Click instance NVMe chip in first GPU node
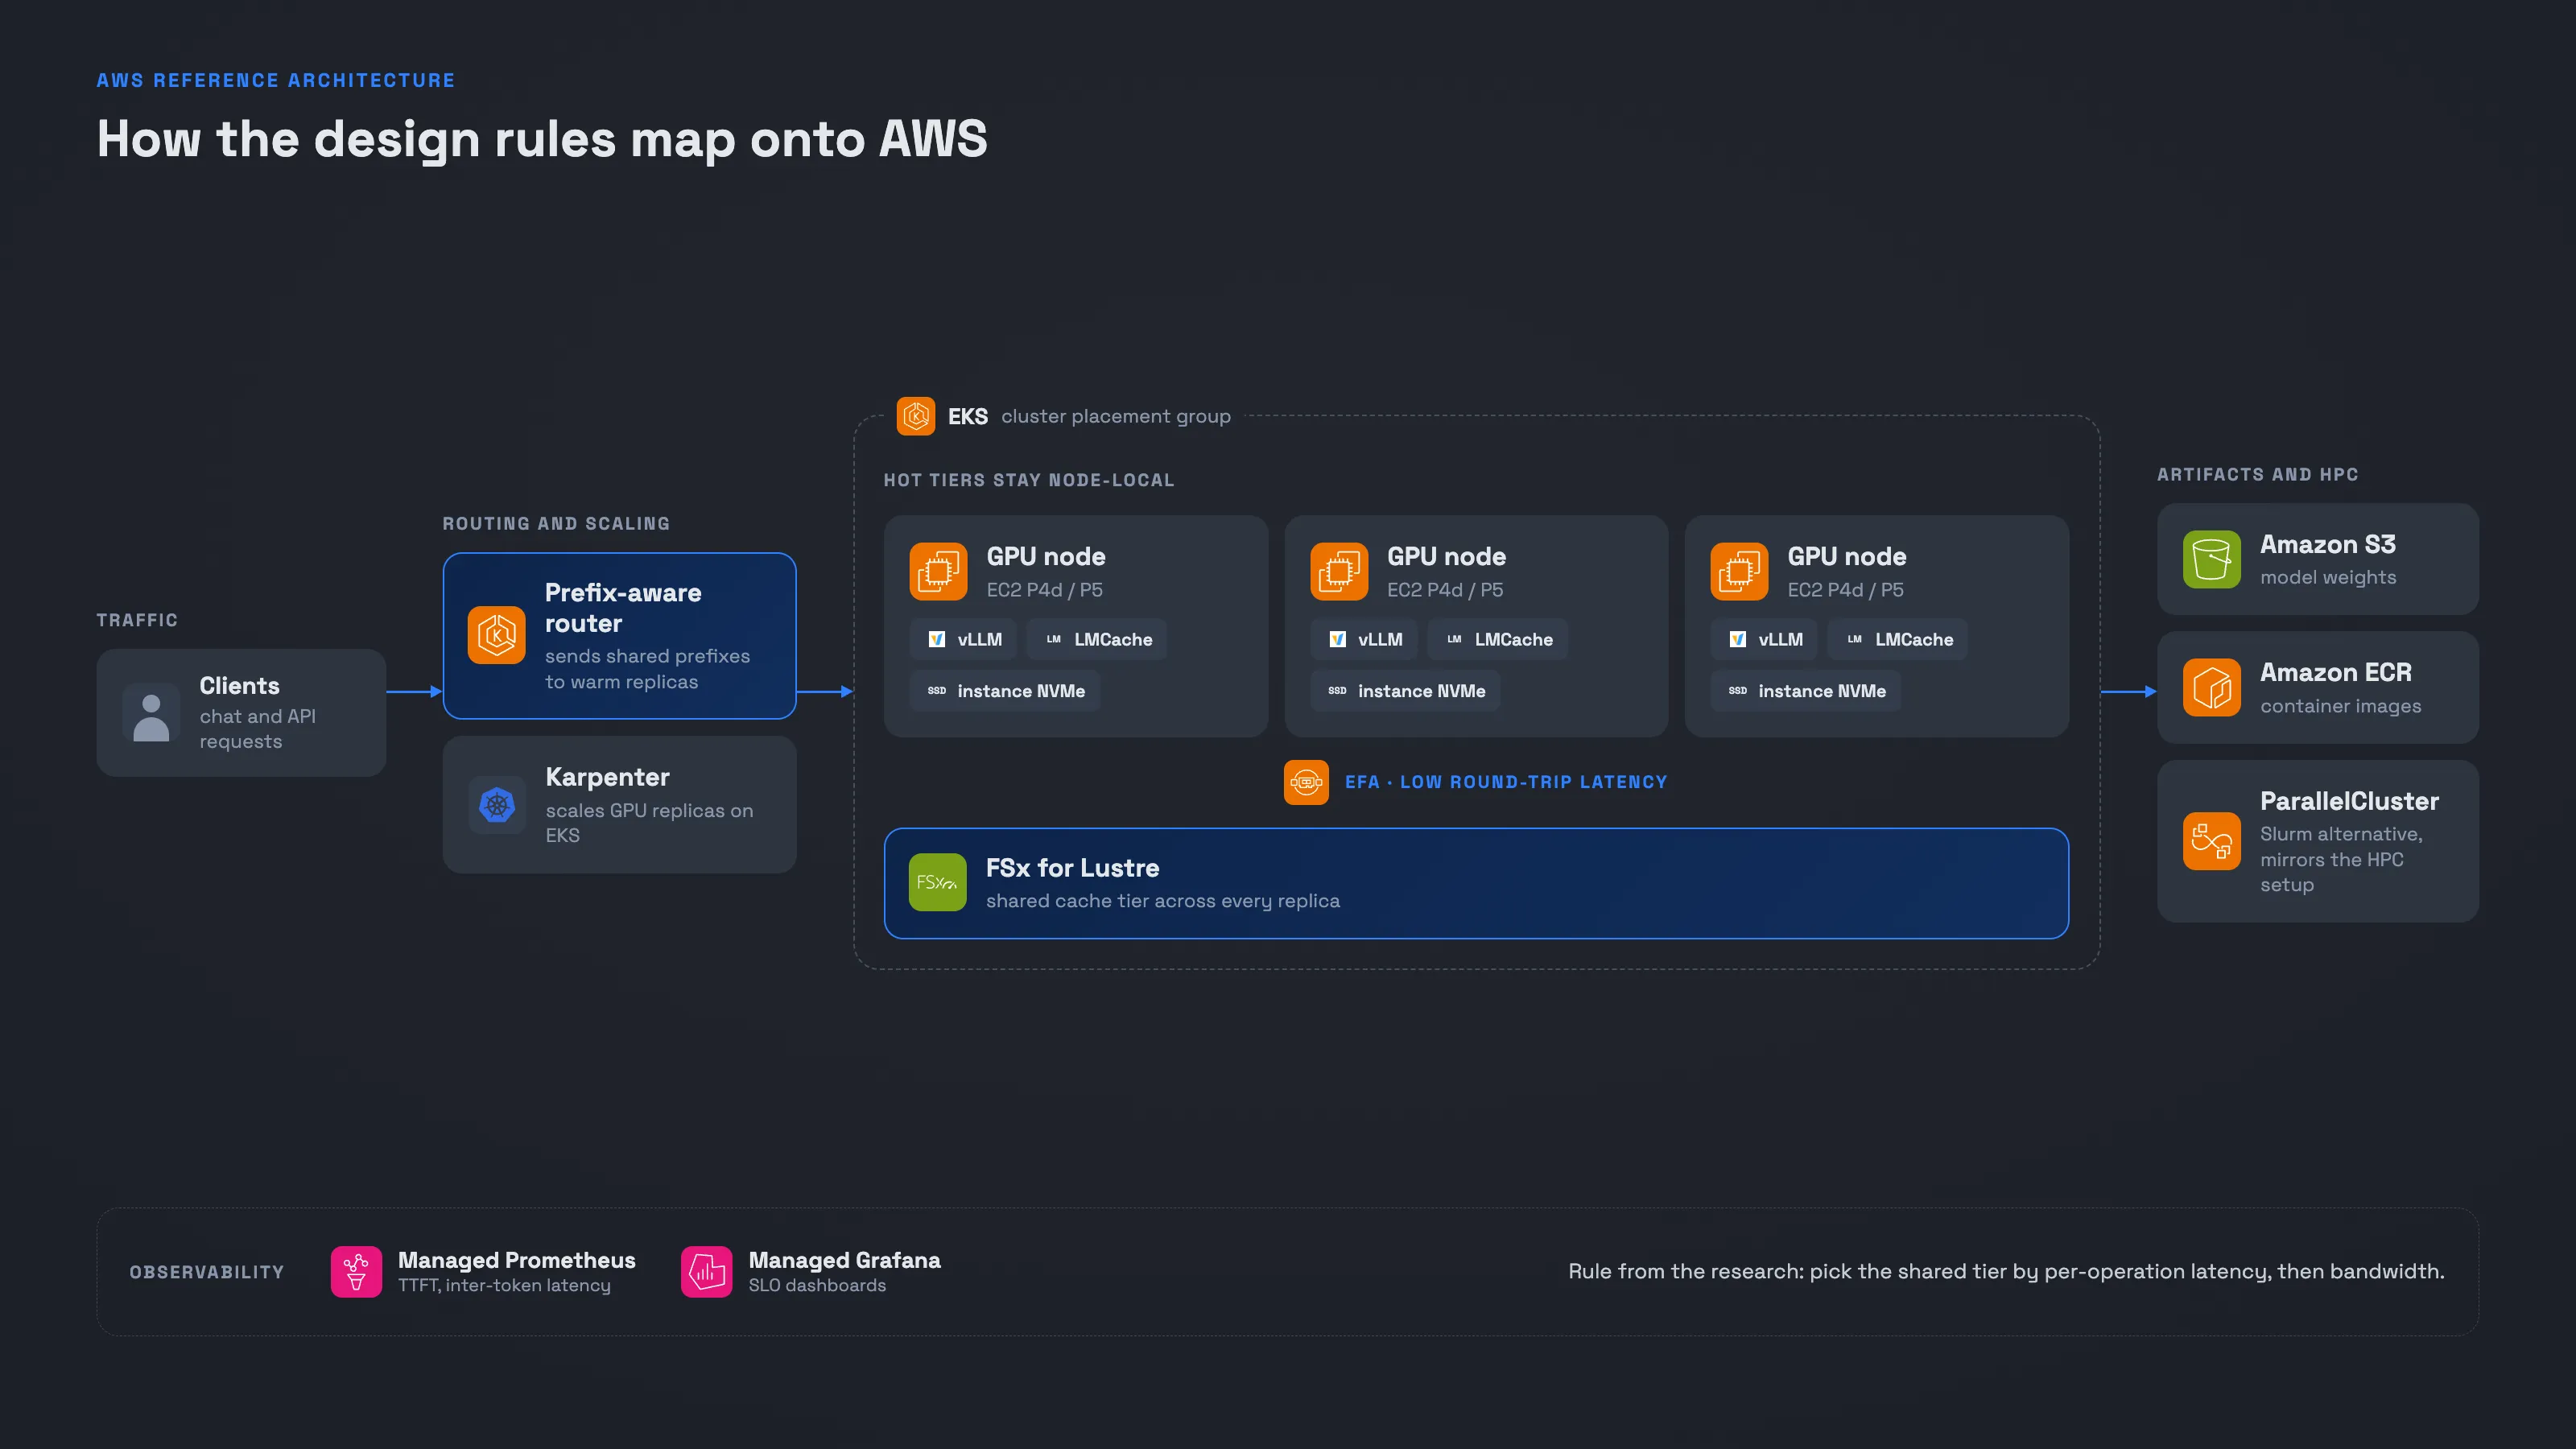Image resolution: width=2576 pixels, height=1449 pixels. tap(1005, 691)
